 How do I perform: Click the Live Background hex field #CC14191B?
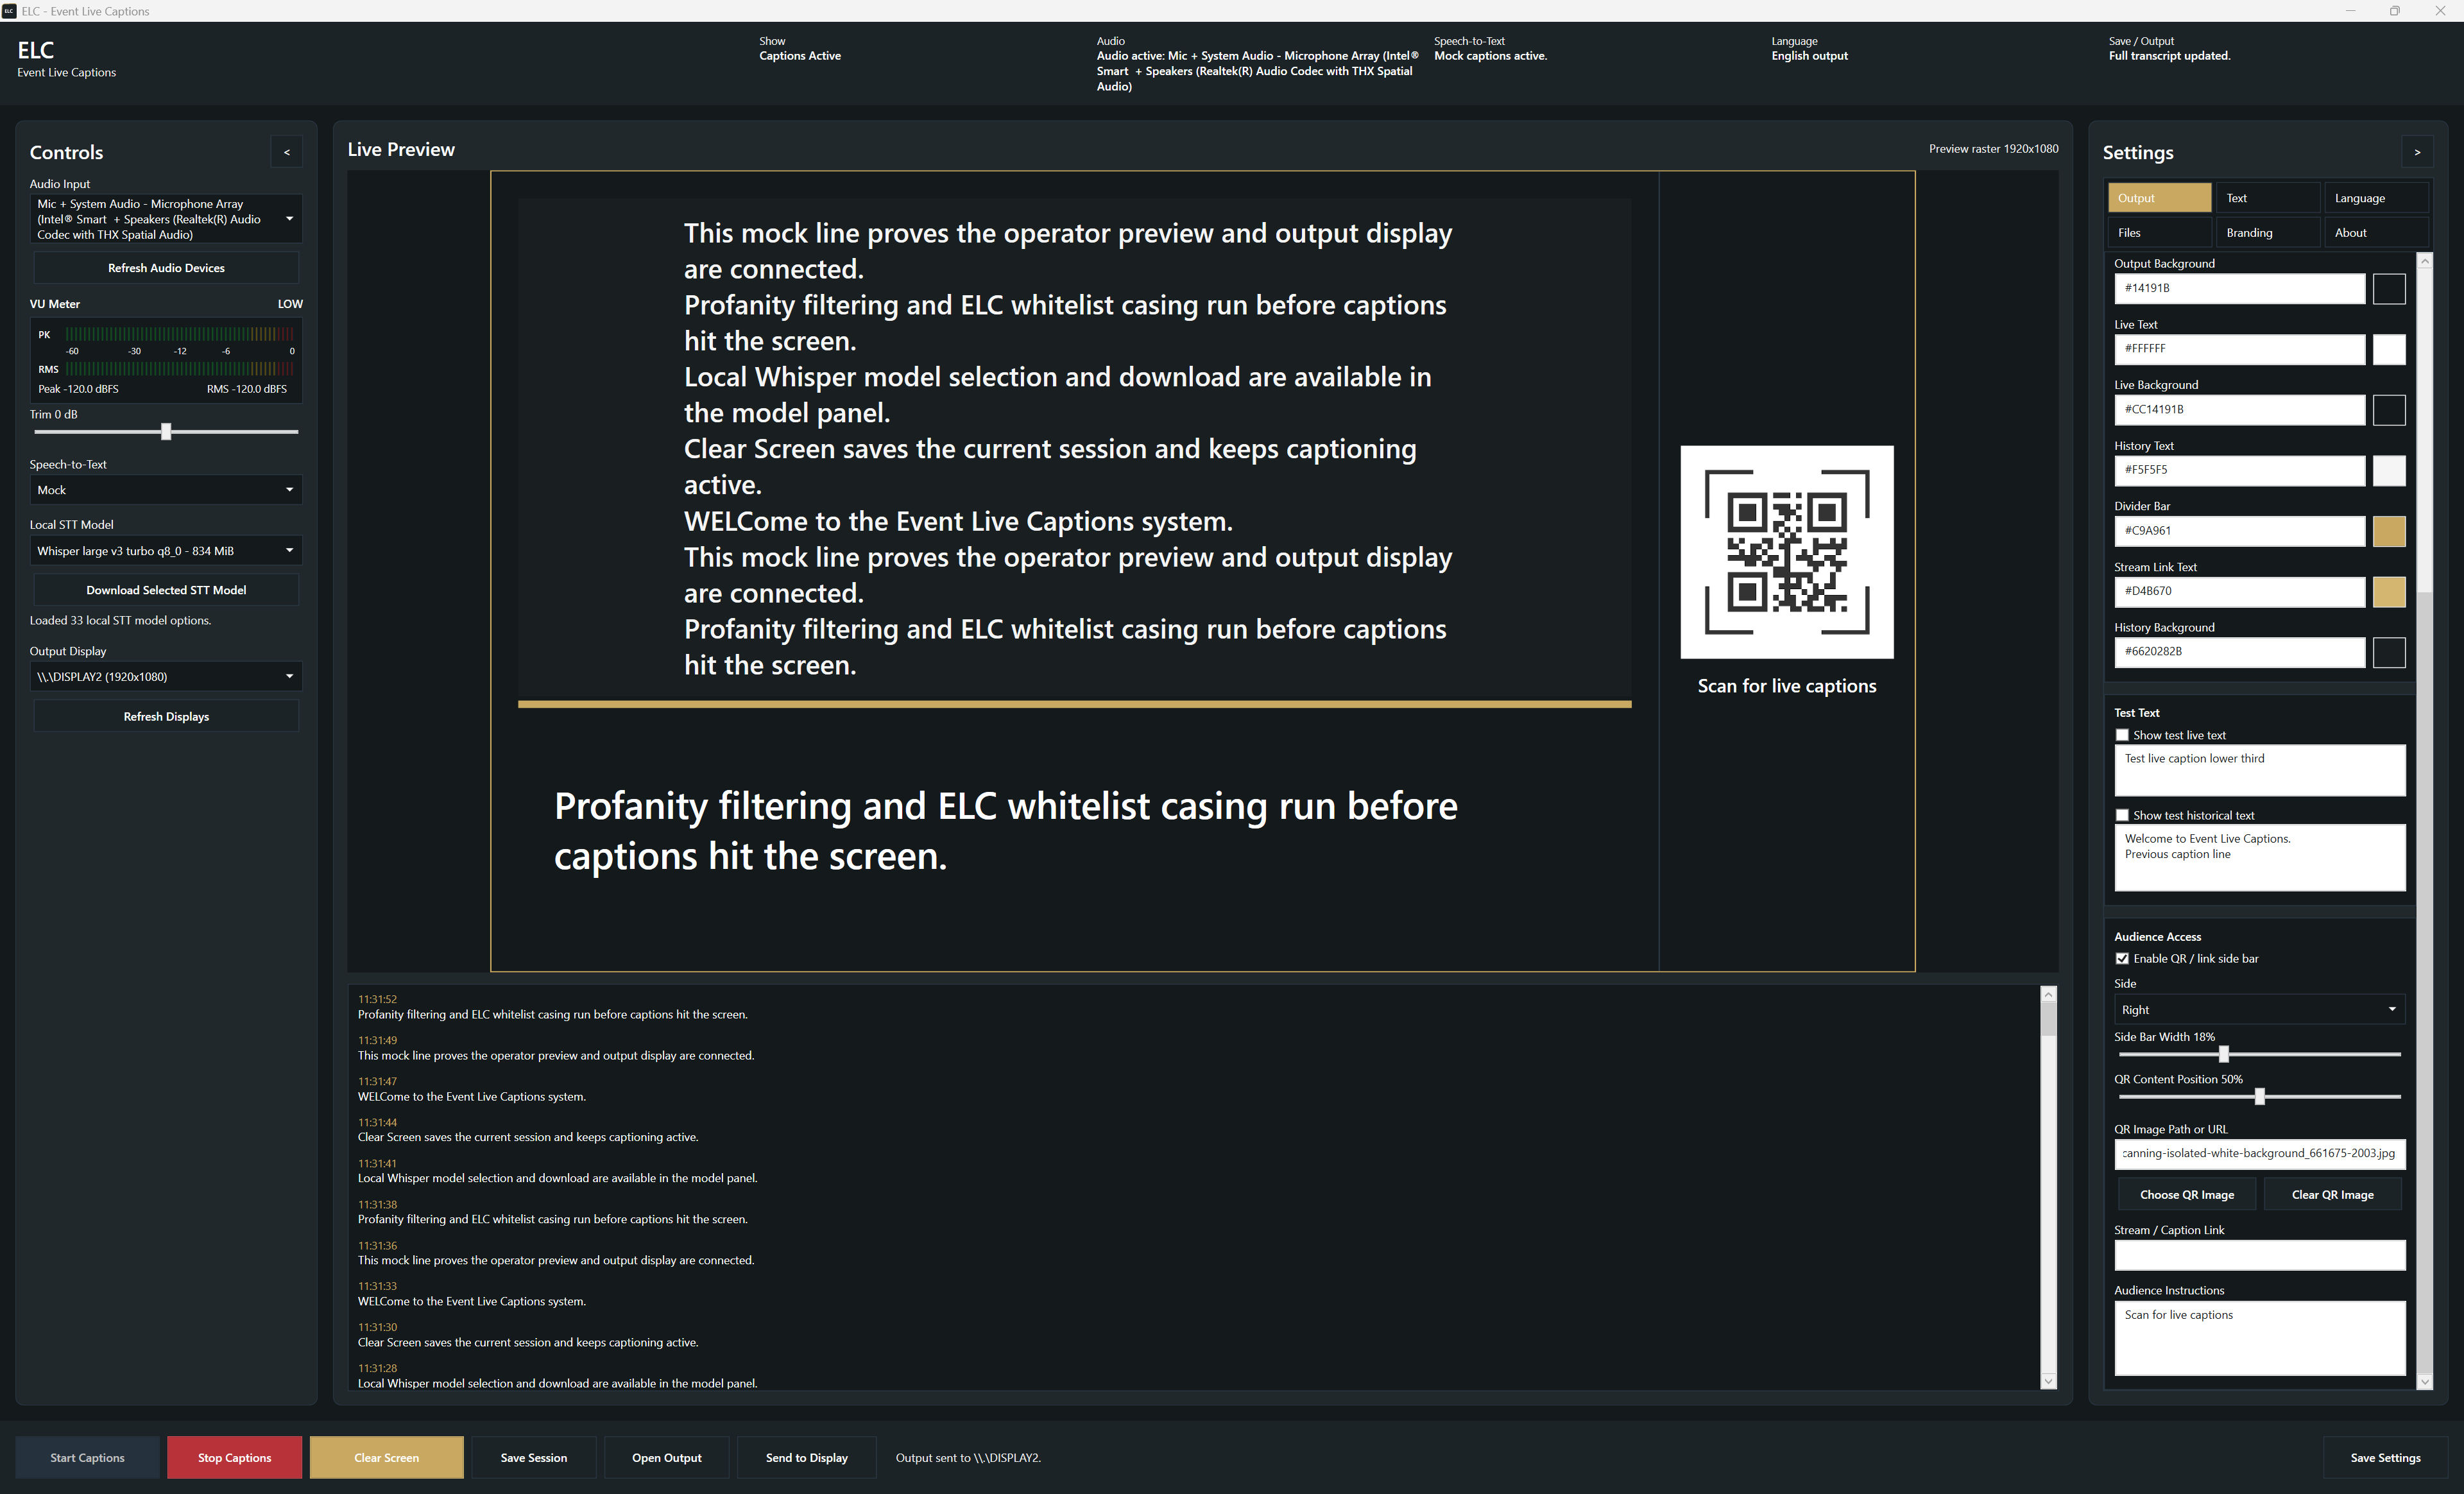pyautogui.click(x=2239, y=409)
